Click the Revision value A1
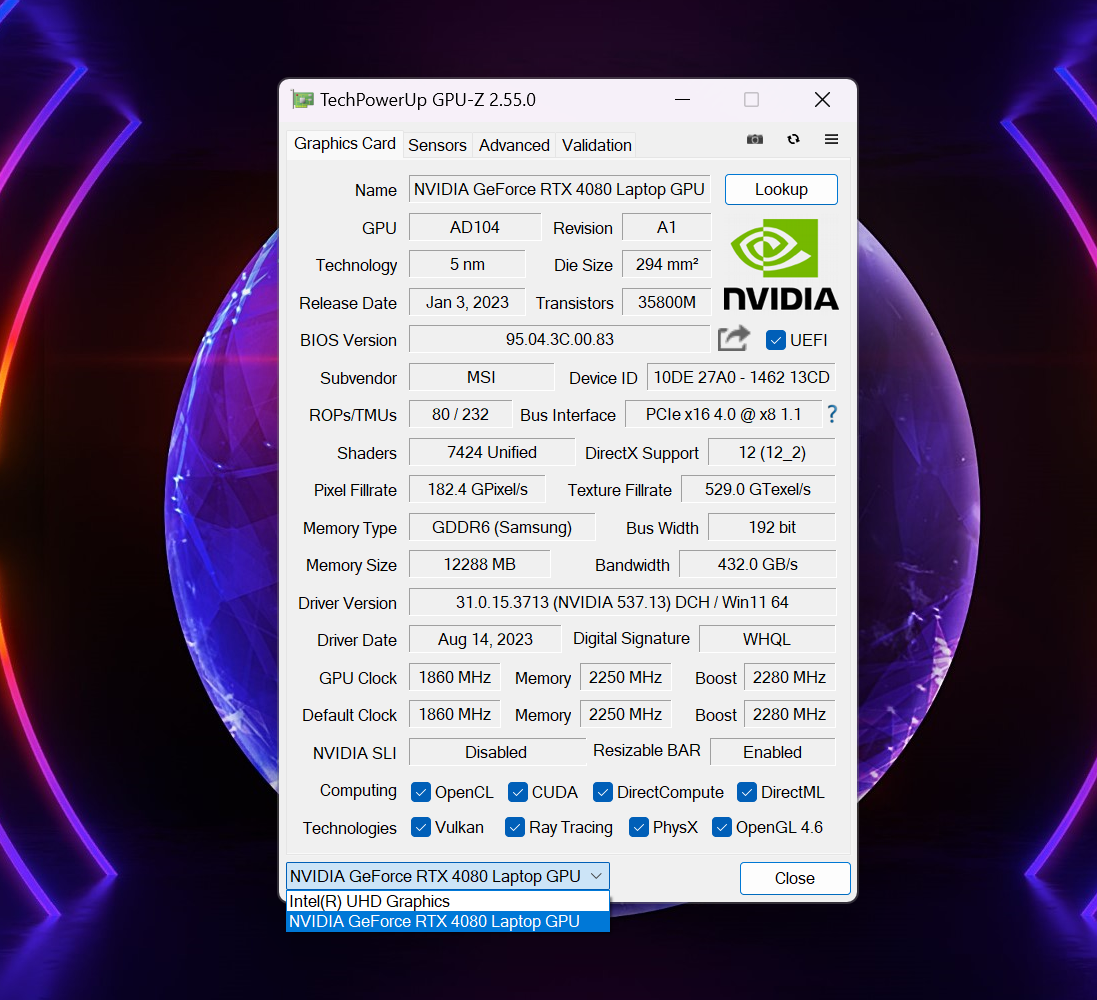Screen dimensions: 1097x1000 [666, 227]
